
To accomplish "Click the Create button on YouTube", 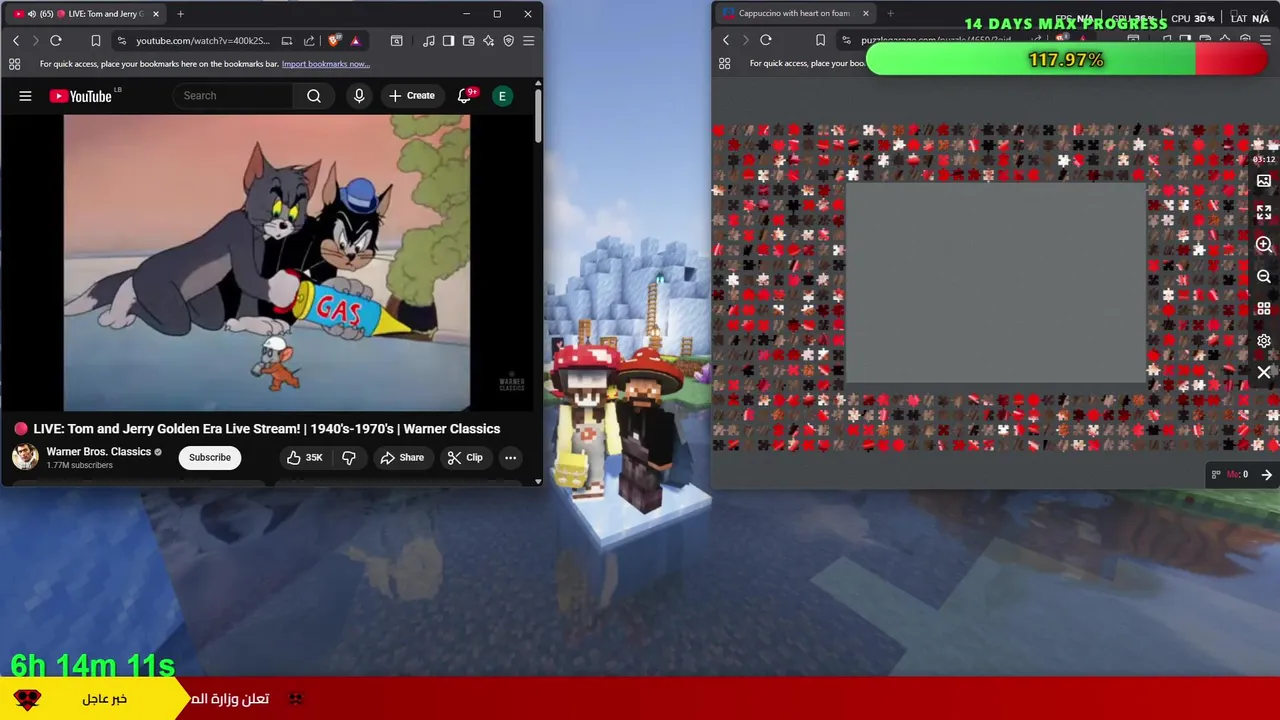I will pos(411,96).
